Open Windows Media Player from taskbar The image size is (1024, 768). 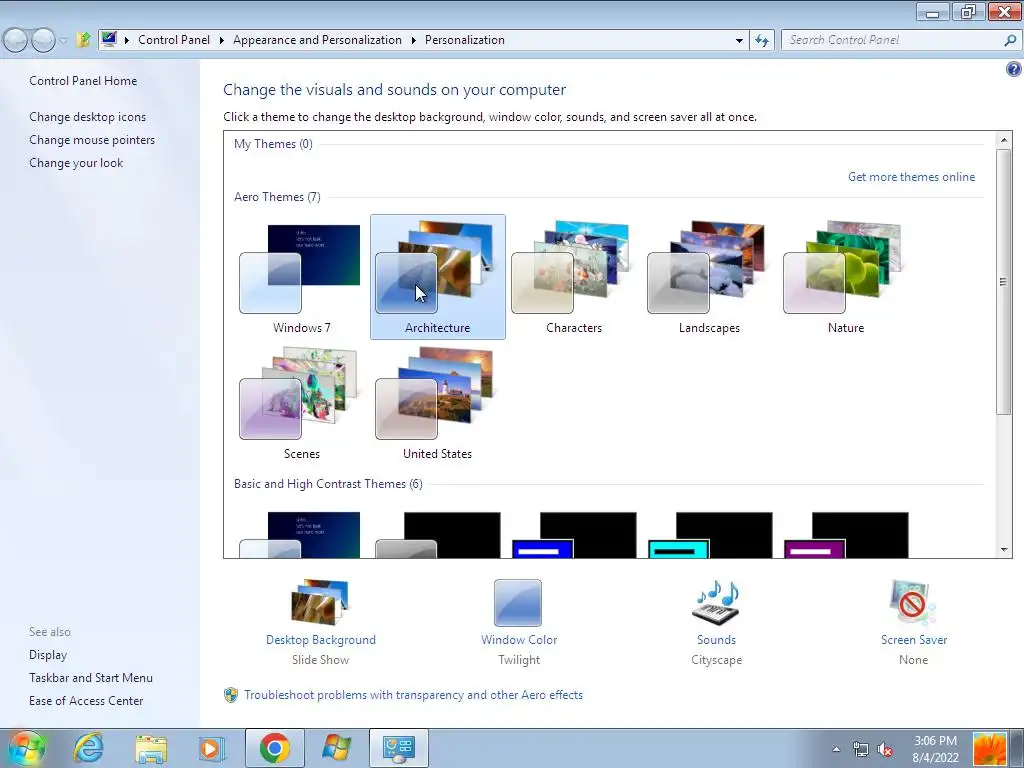pyautogui.click(x=212, y=748)
